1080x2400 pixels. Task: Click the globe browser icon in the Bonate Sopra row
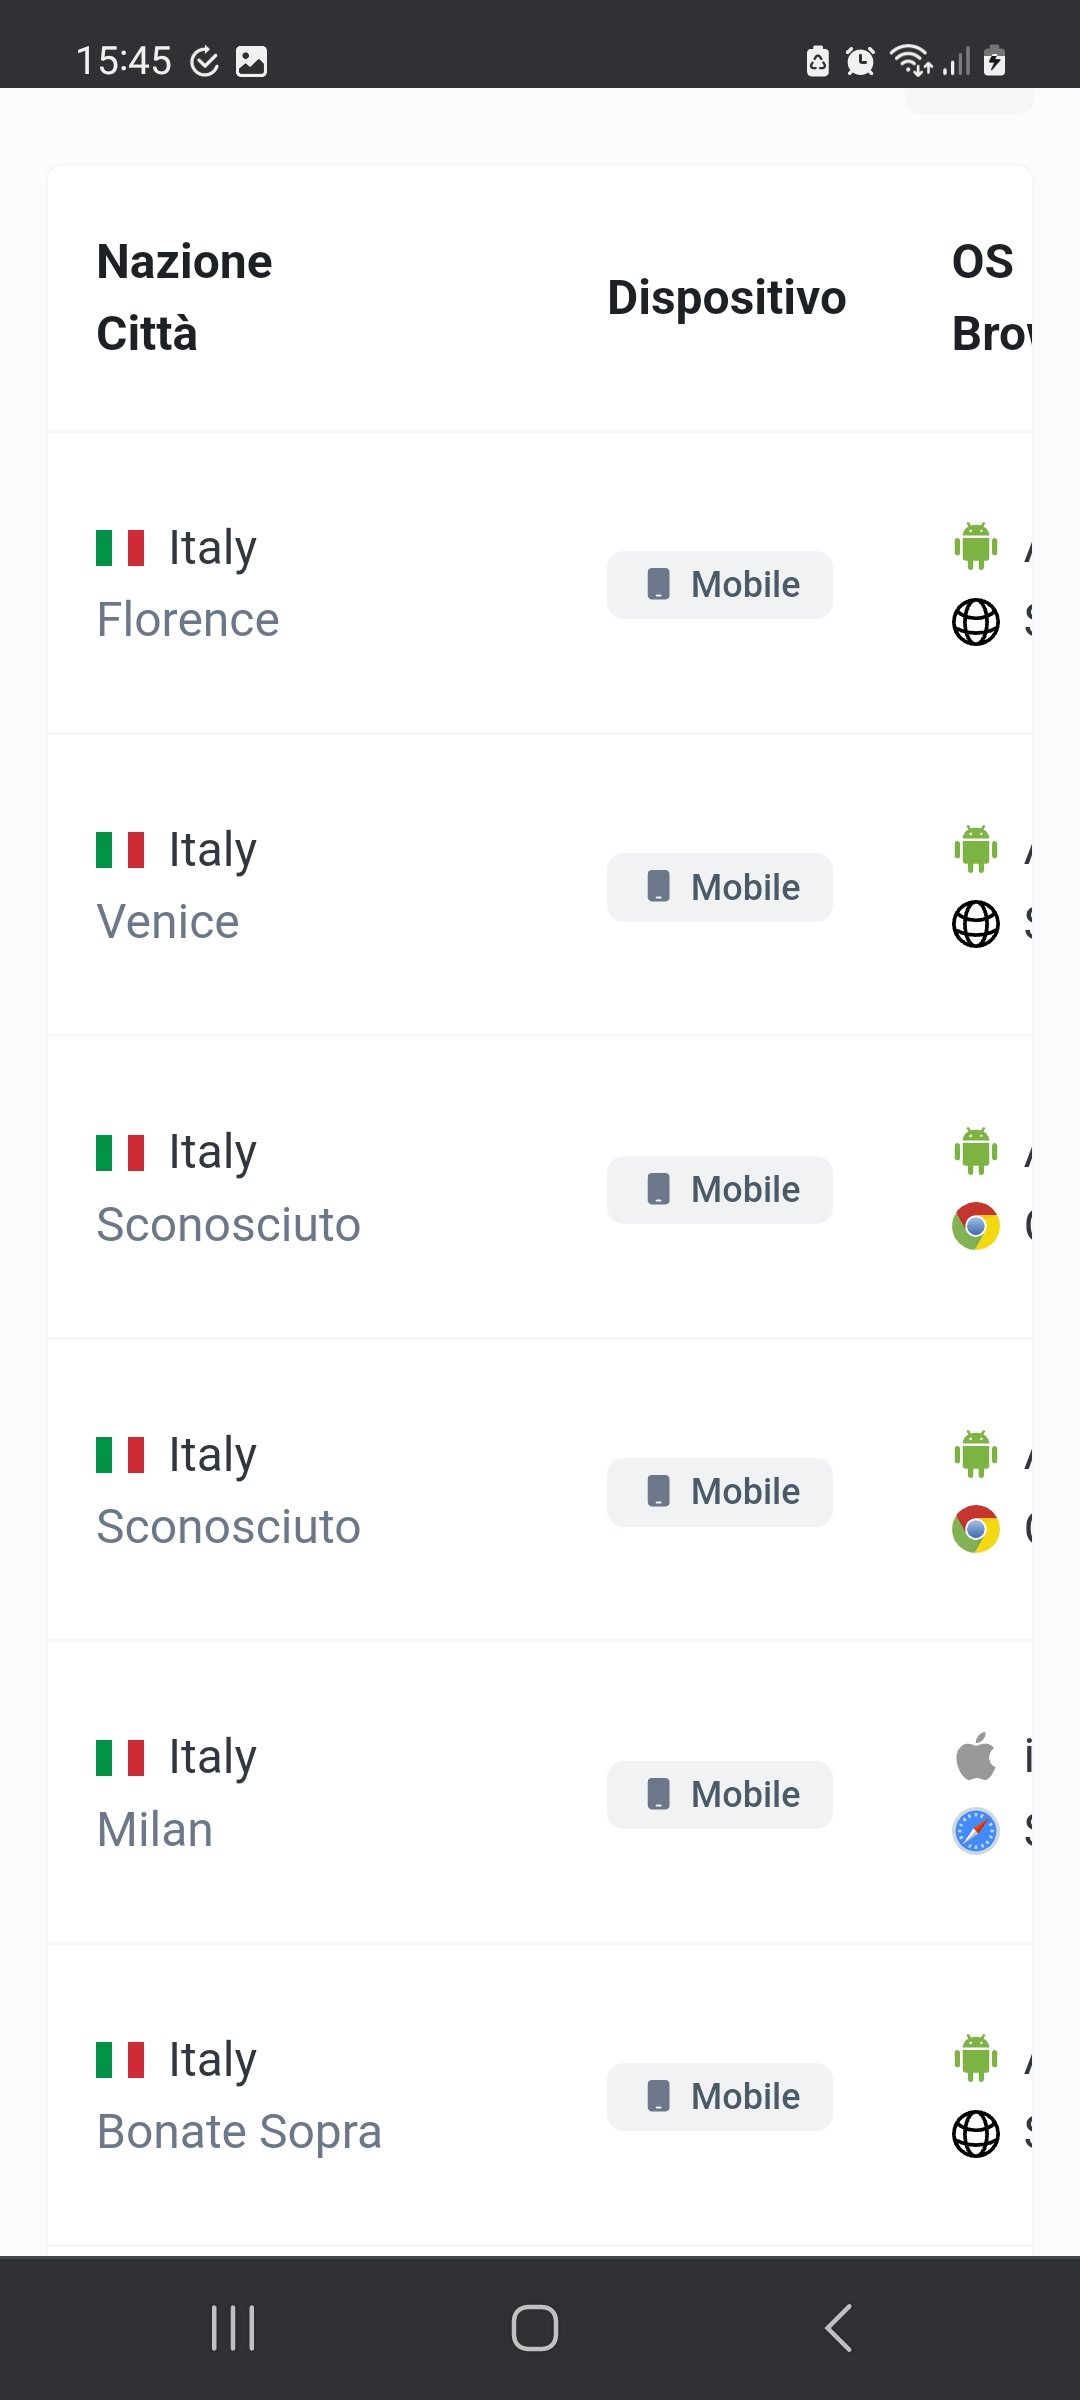click(x=976, y=2134)
